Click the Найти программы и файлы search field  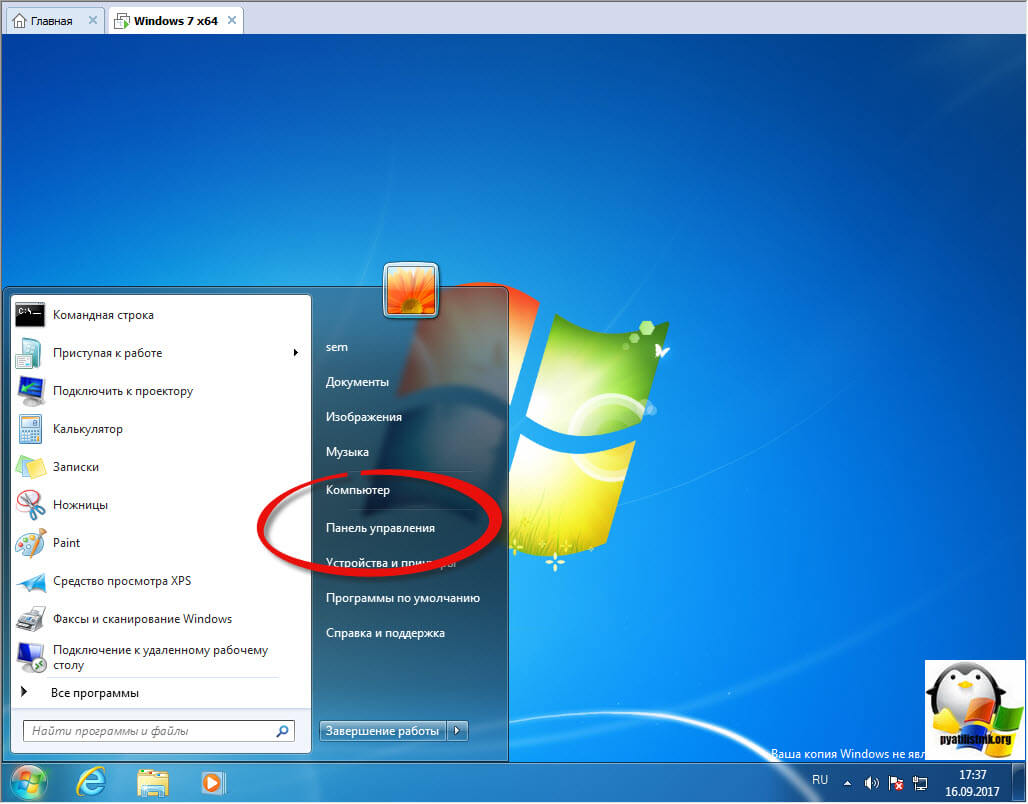pos(148,731)
